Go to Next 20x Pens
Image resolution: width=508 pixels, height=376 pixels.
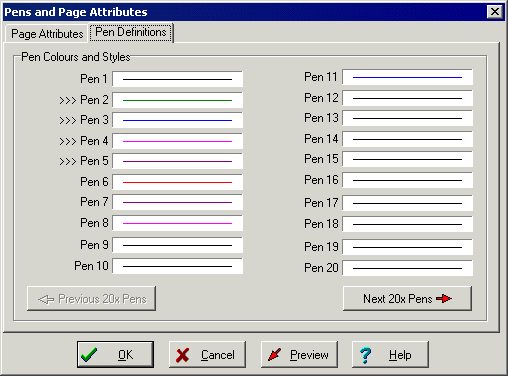(407, 298)
